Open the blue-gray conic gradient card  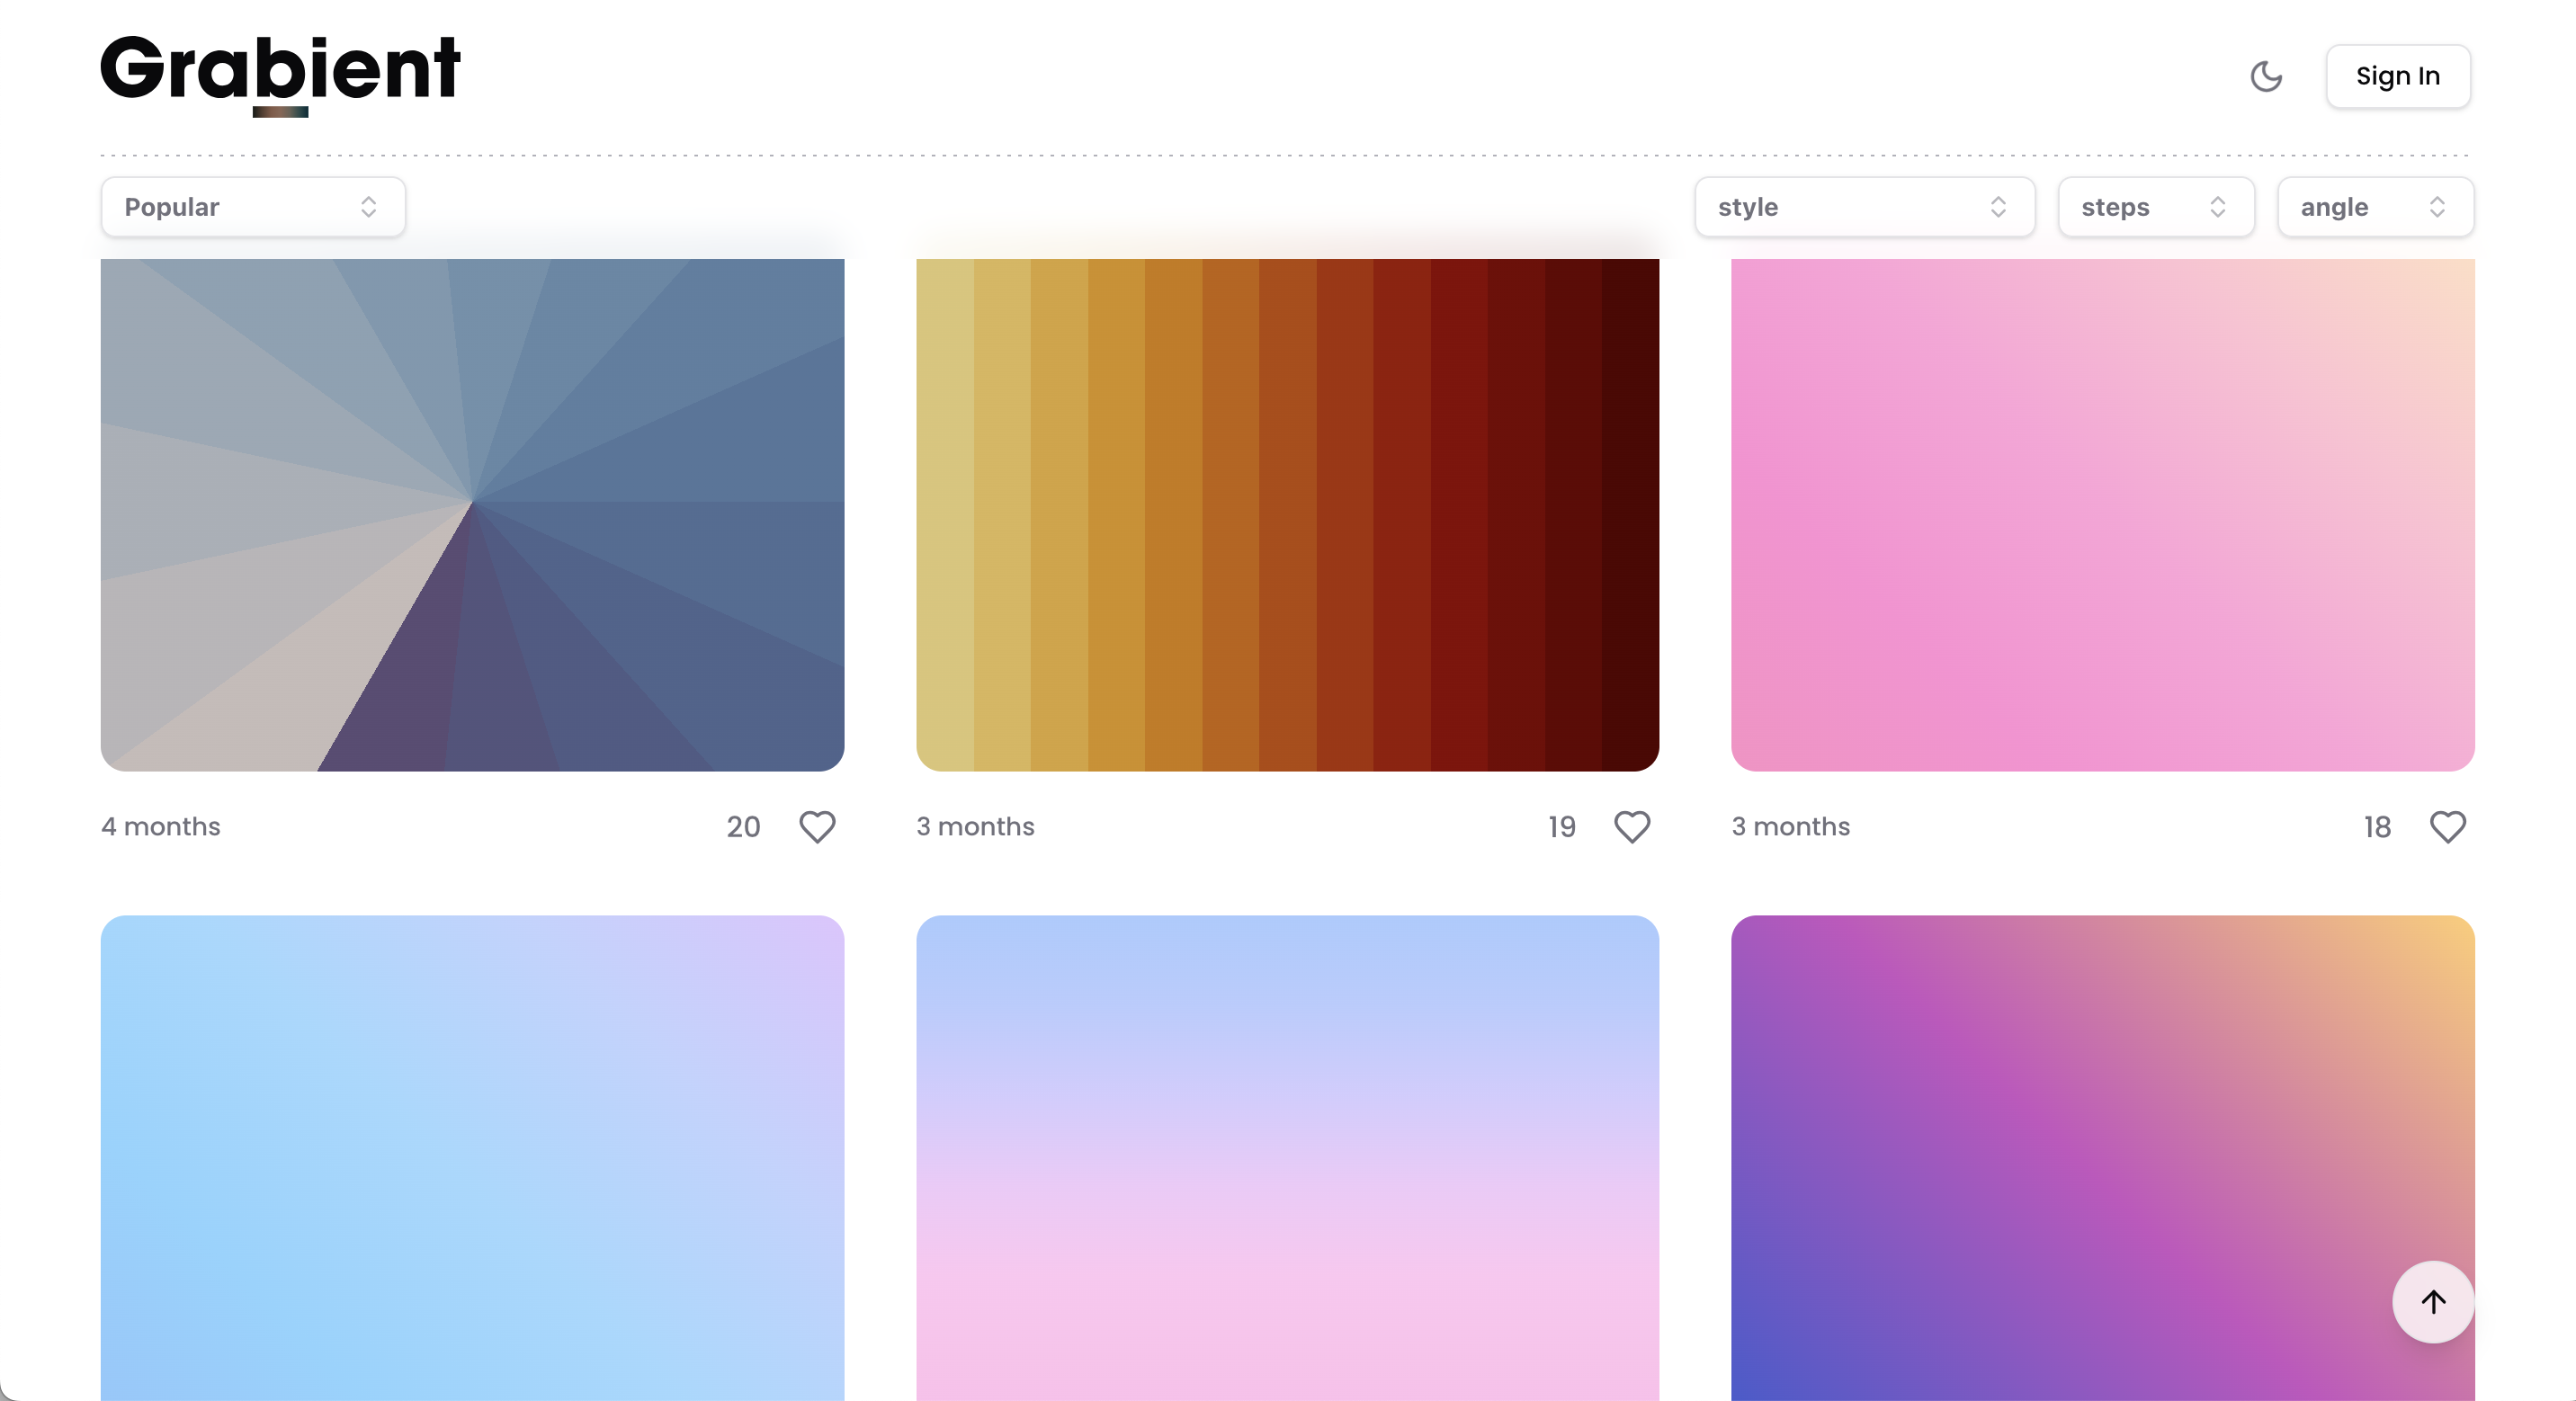[472, 514]
